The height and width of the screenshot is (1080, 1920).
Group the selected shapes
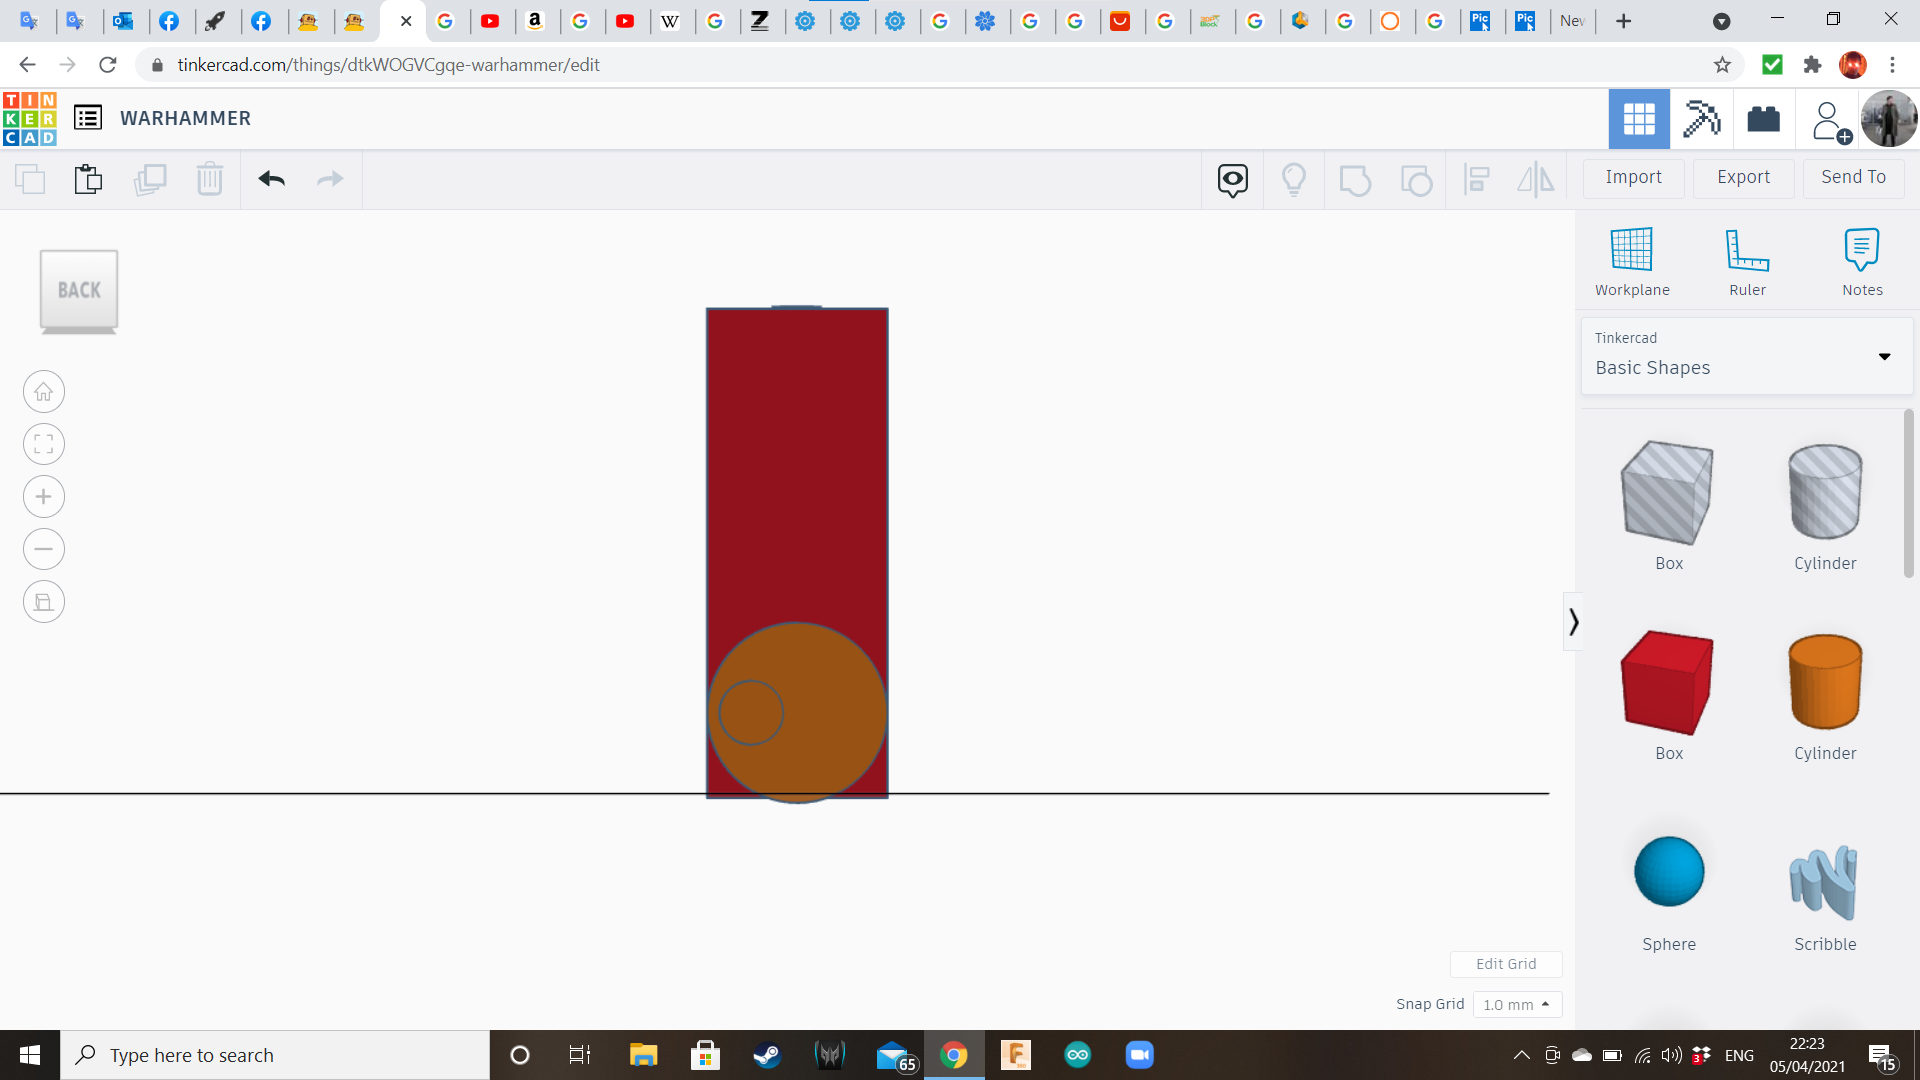(x=1355, y=179)
